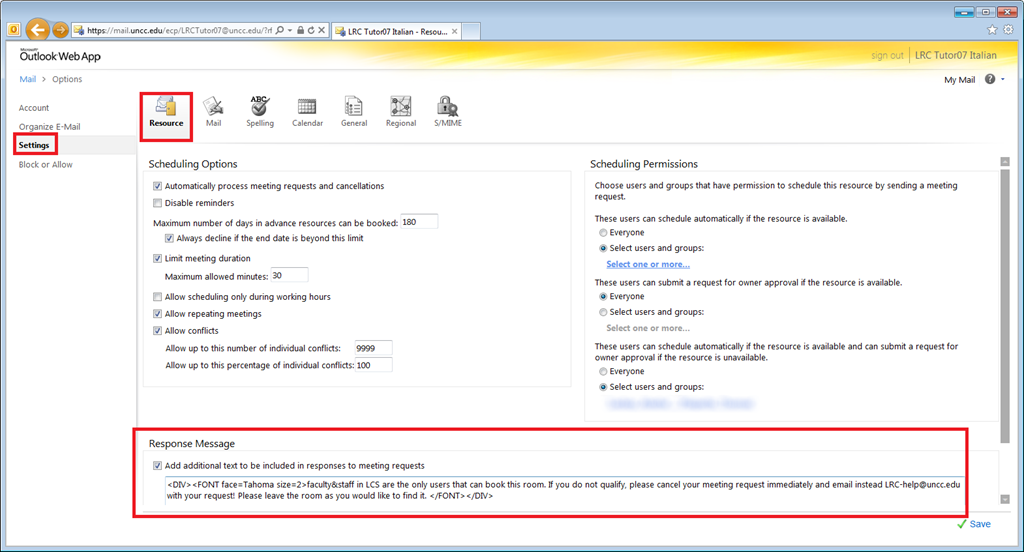
Task: Go to Organize E-Mail section
Action: (x=49, y=127)
